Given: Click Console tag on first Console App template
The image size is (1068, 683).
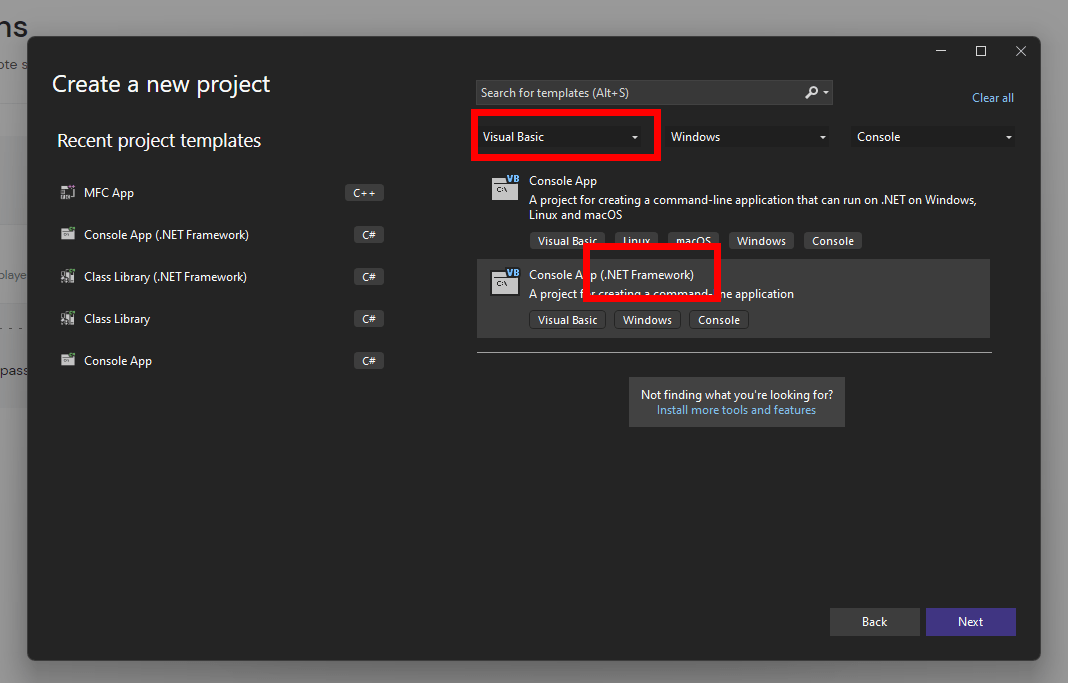Looking at the screenshot, I should (x=832, y=241).
